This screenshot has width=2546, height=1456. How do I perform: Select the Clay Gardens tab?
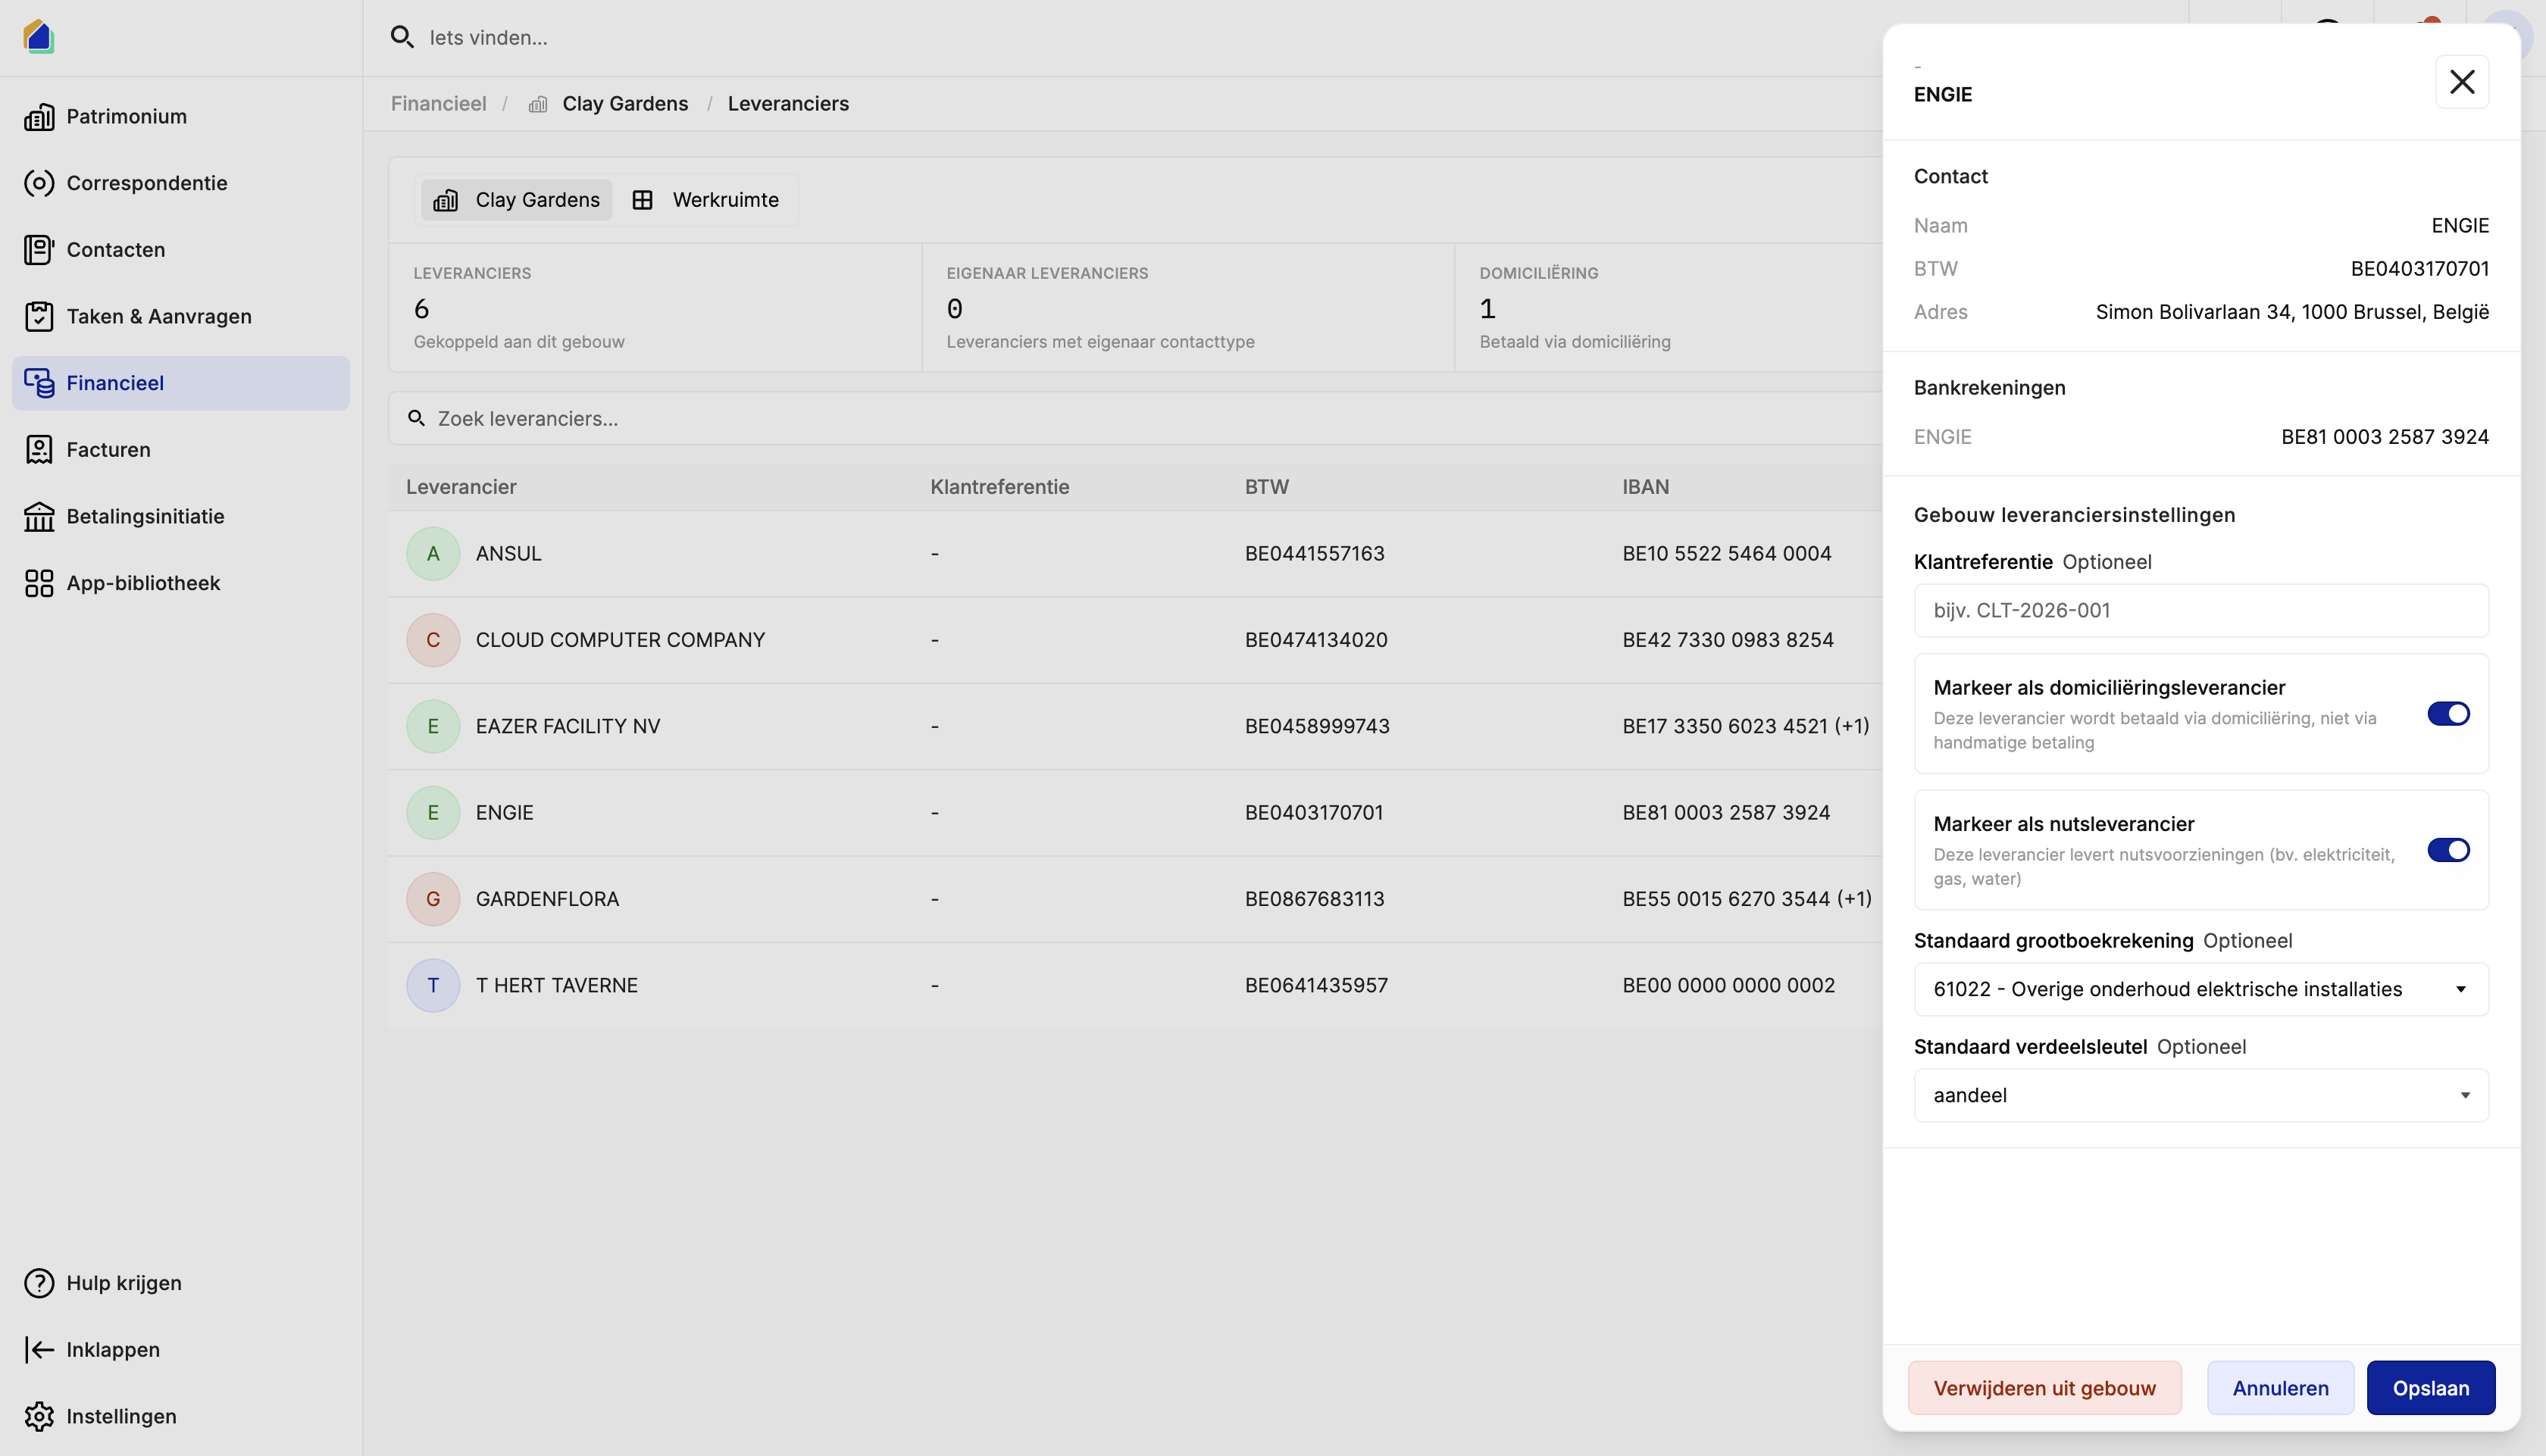click(x=516, y=200)
